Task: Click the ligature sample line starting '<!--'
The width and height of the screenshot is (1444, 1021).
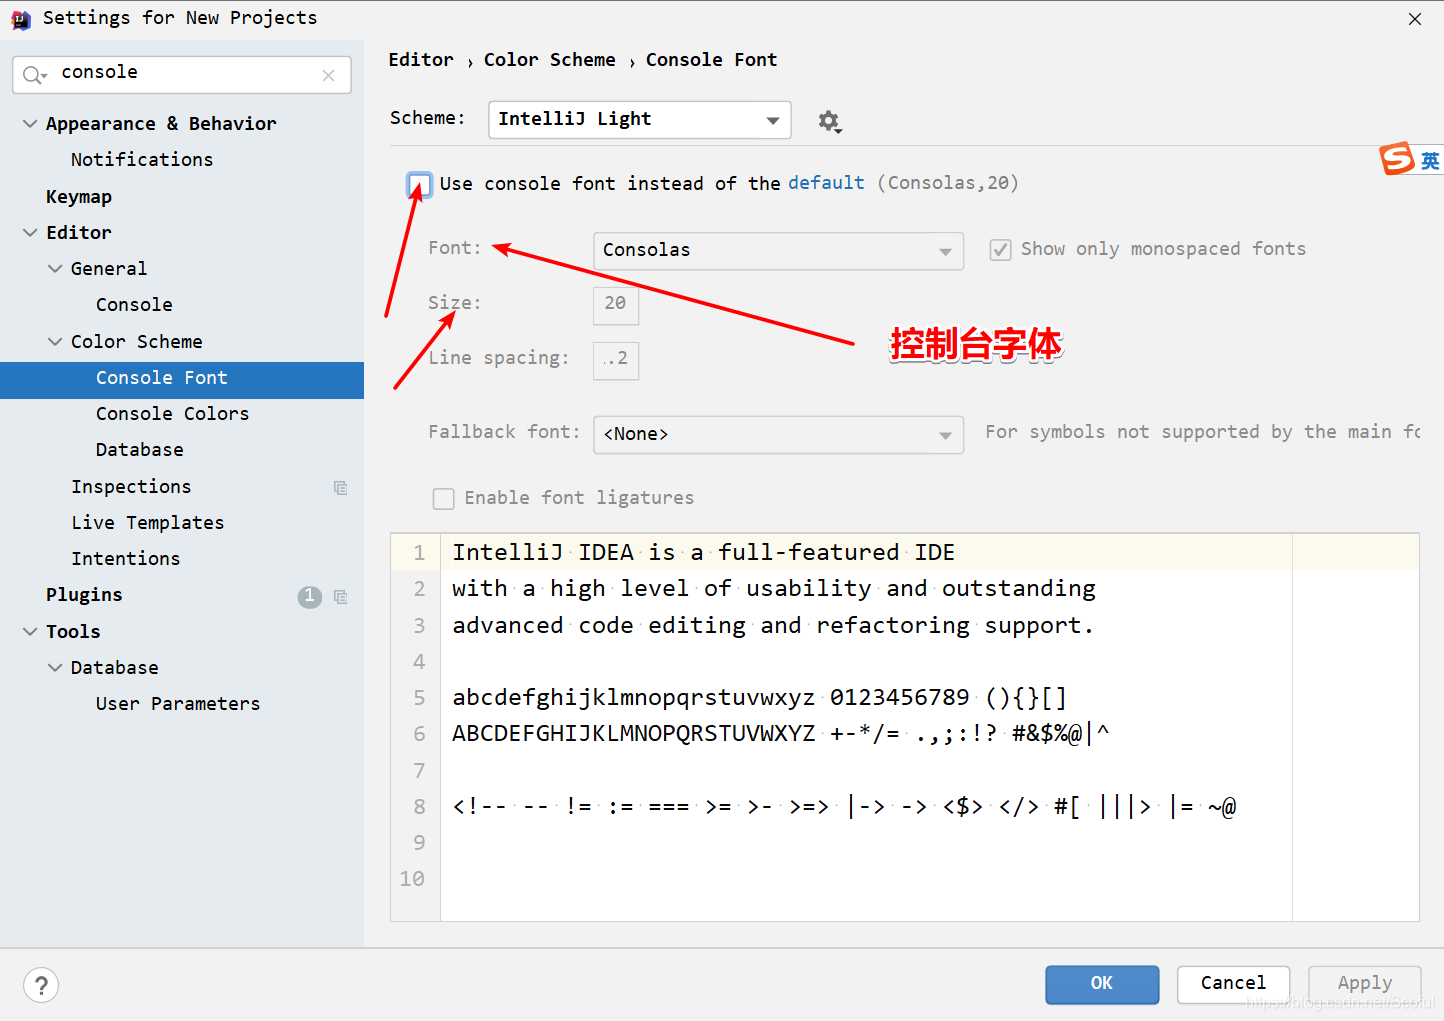Action: [x=844, y=807]
